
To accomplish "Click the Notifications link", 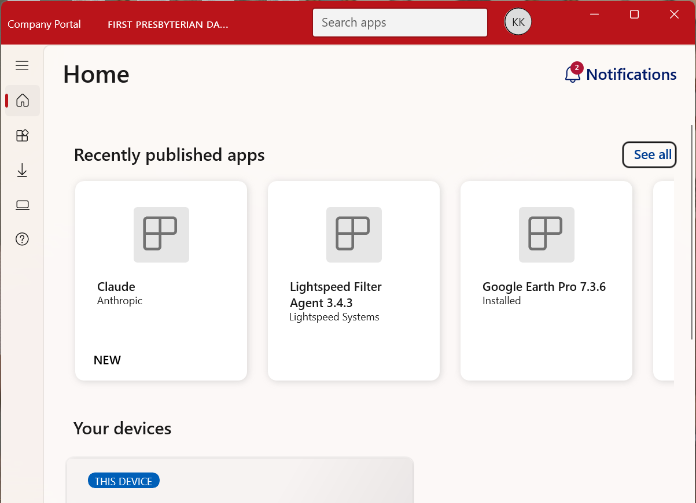I will pyautogui.click(x=631, y=75).
